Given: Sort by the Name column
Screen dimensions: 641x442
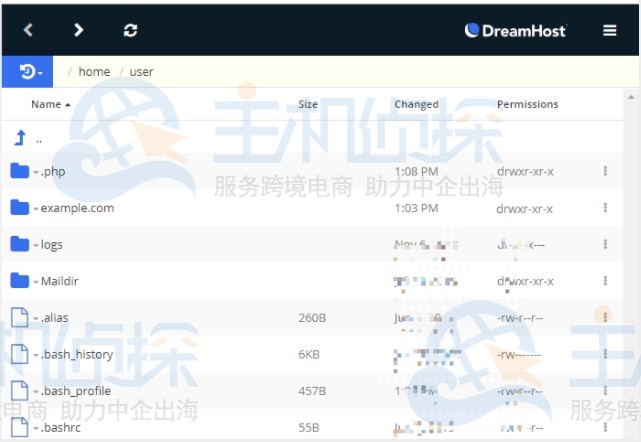Looking at the screenshot, I should [x=51, y=104].
